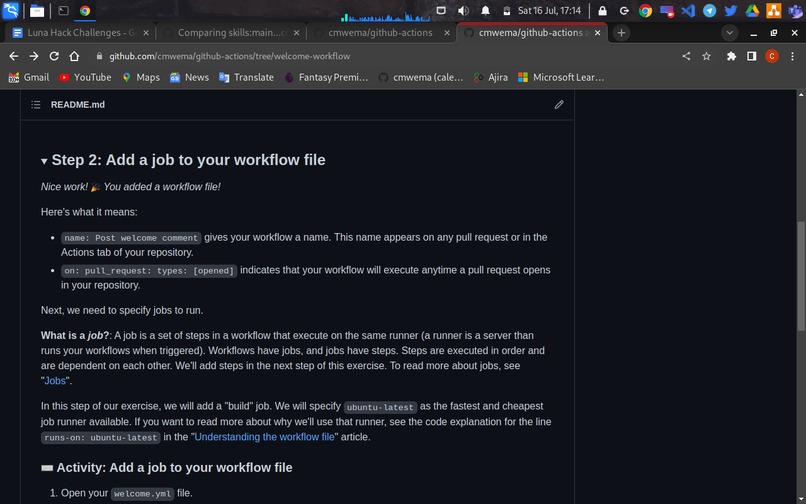806x504 pixels.
Task: Open the Chrome profile avatar C
Action: point(772,56)
